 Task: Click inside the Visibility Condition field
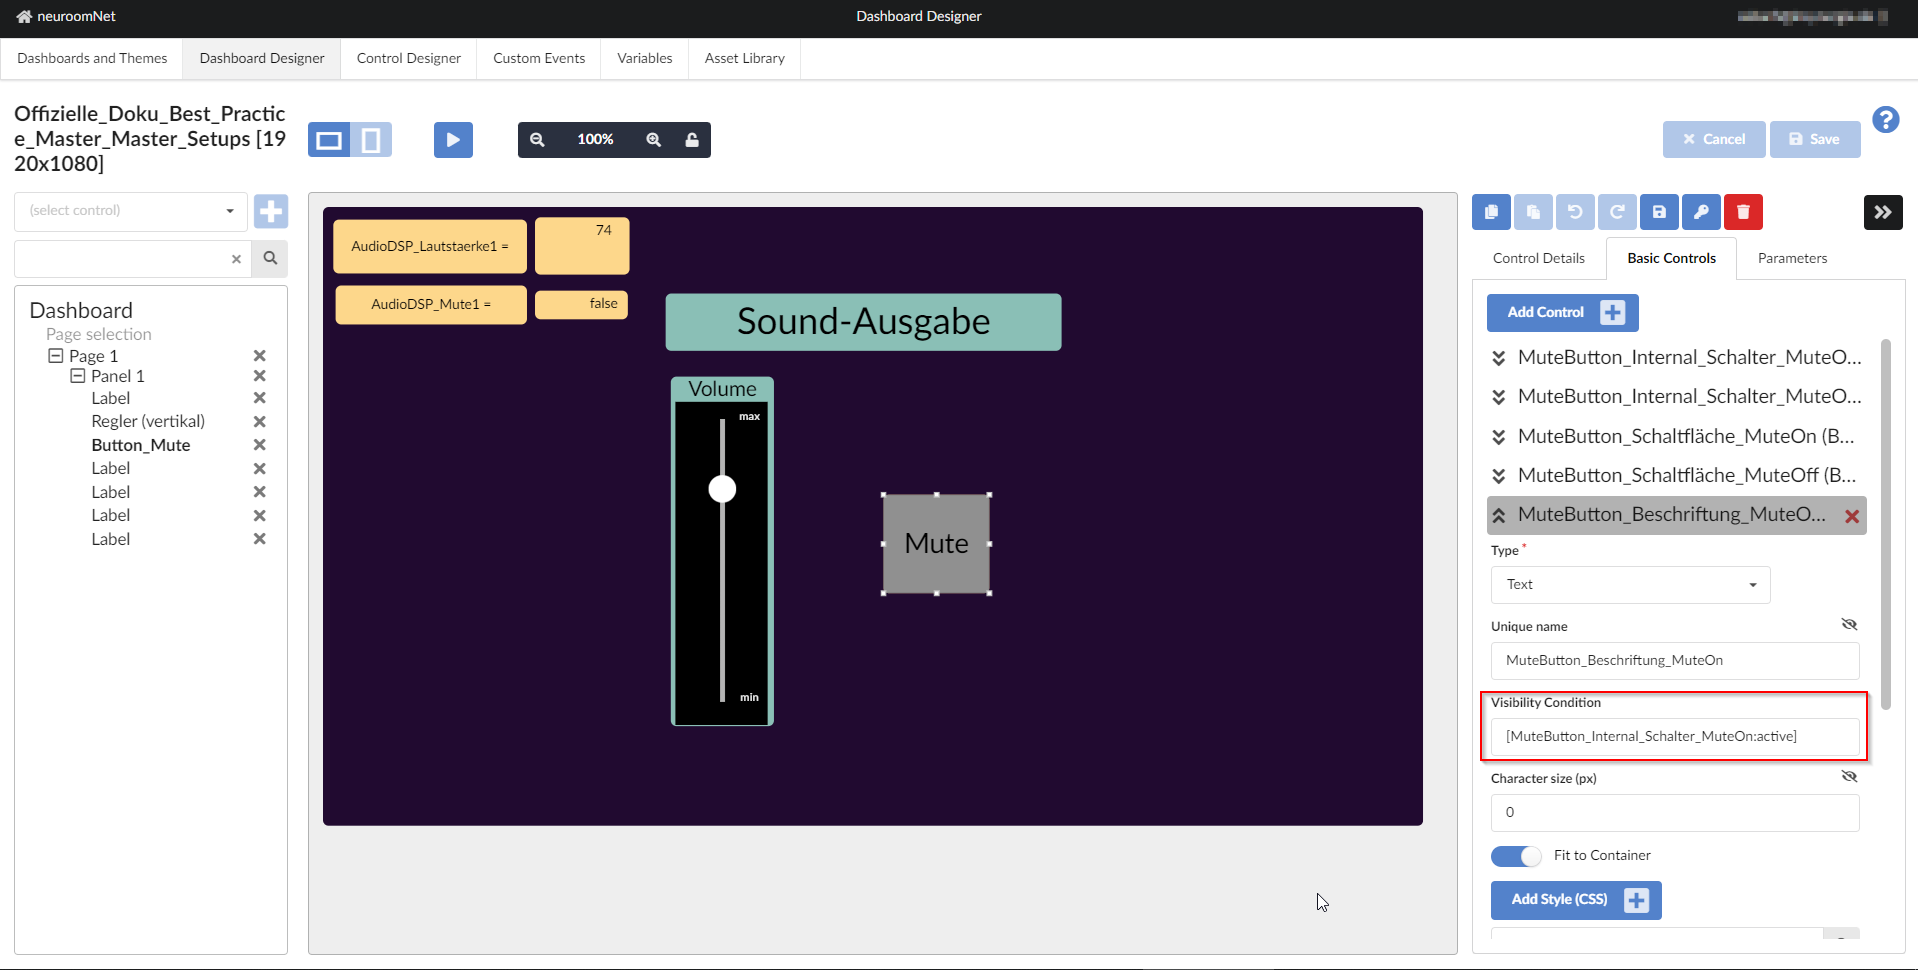[1673, 736]
